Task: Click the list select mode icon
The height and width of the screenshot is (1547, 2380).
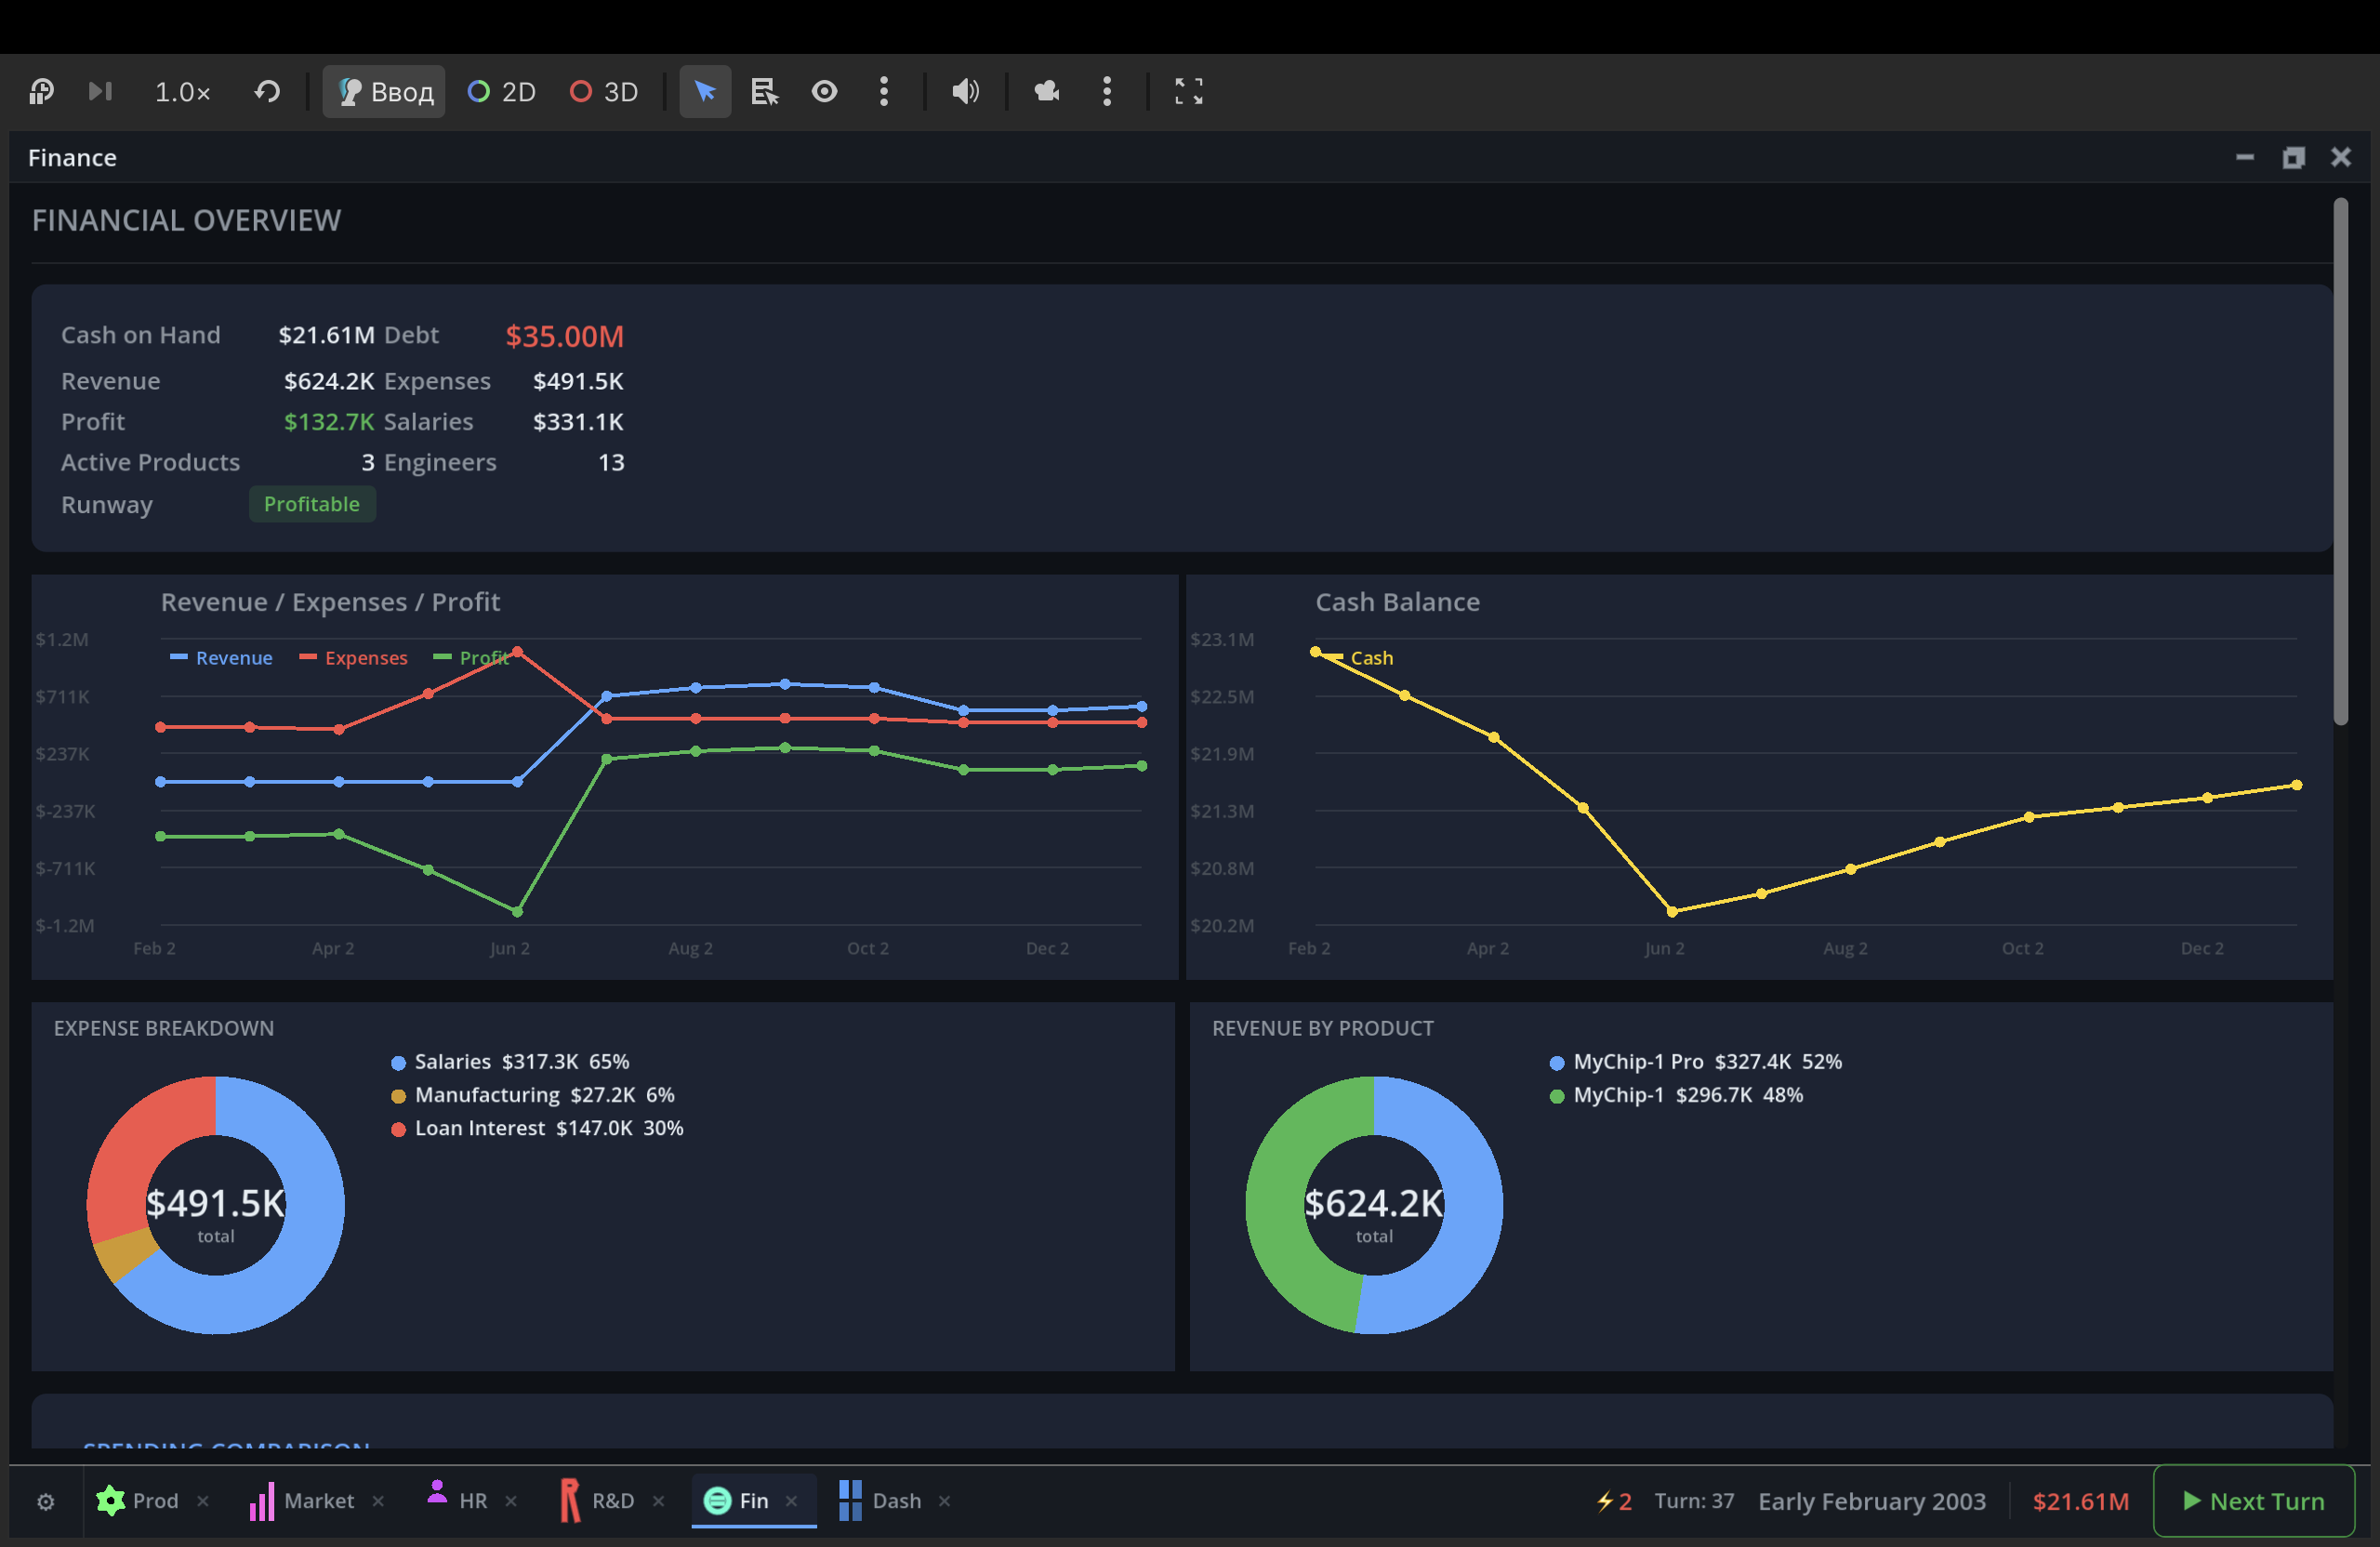Action: coord(764,92)
